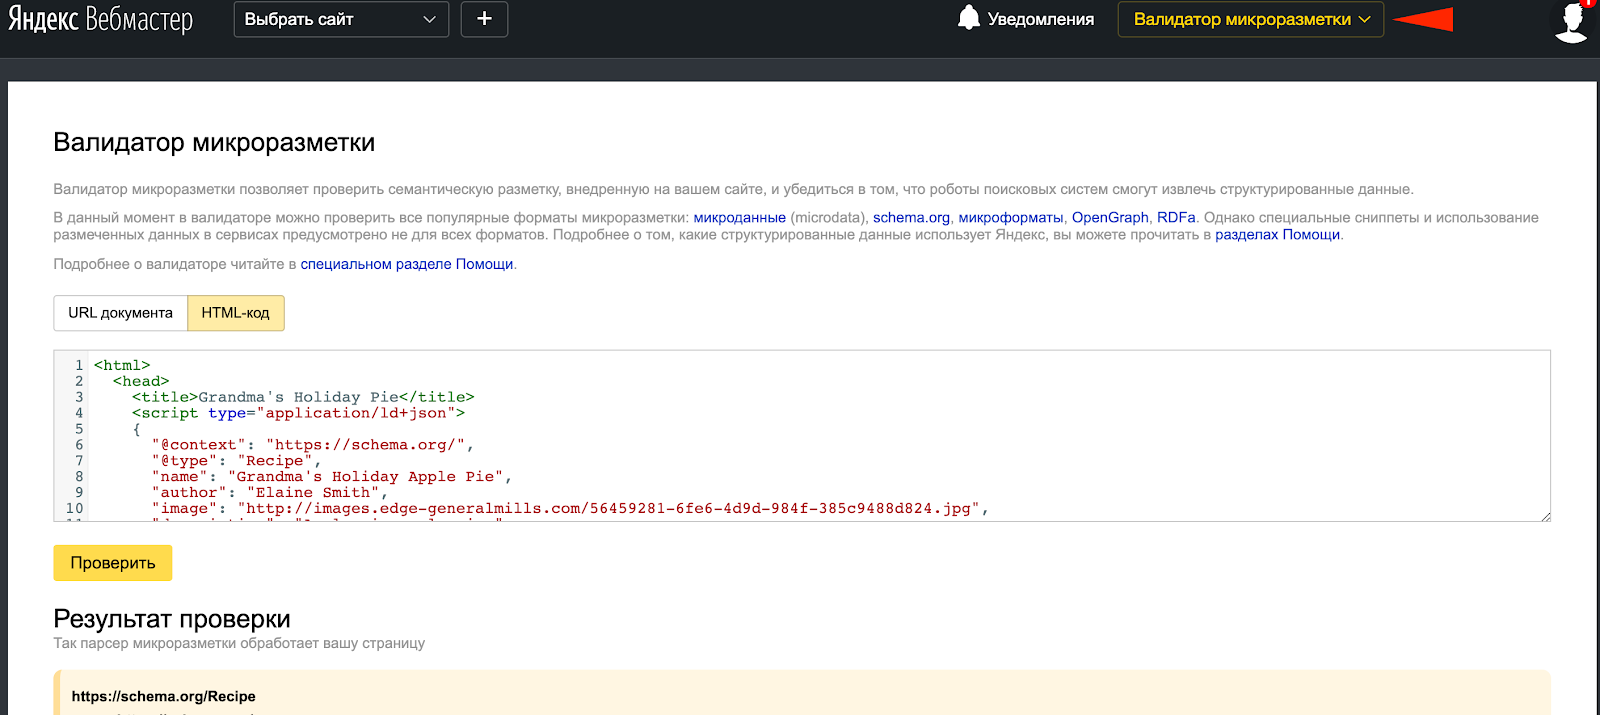
Task: Visit the 'разделах Помощи' link
Action: [x=1277, y=235]
